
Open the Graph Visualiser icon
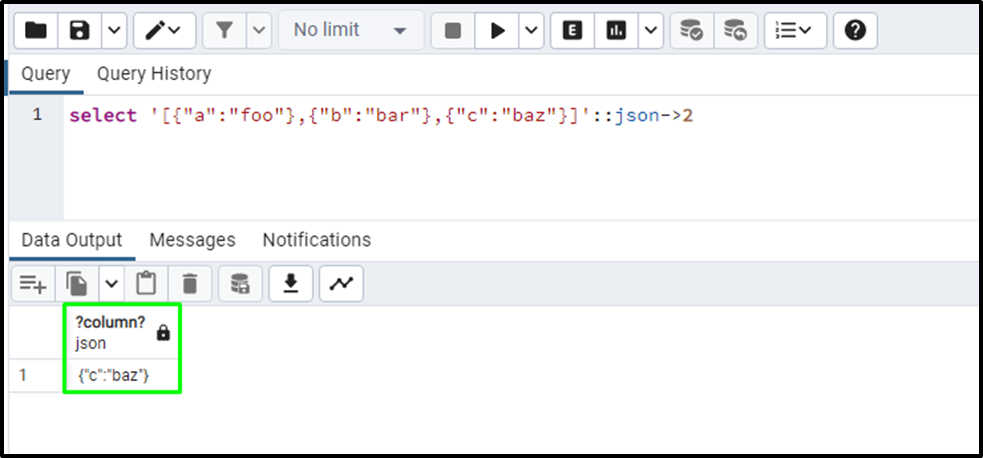tap(341, 284)
